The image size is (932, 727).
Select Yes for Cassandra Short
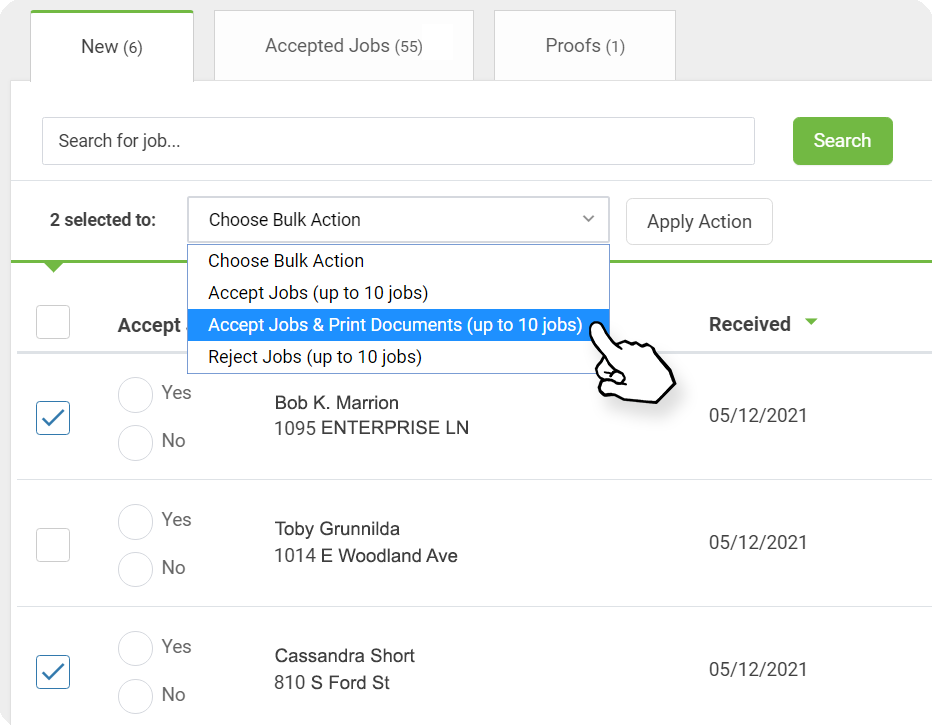click(135, 648)
